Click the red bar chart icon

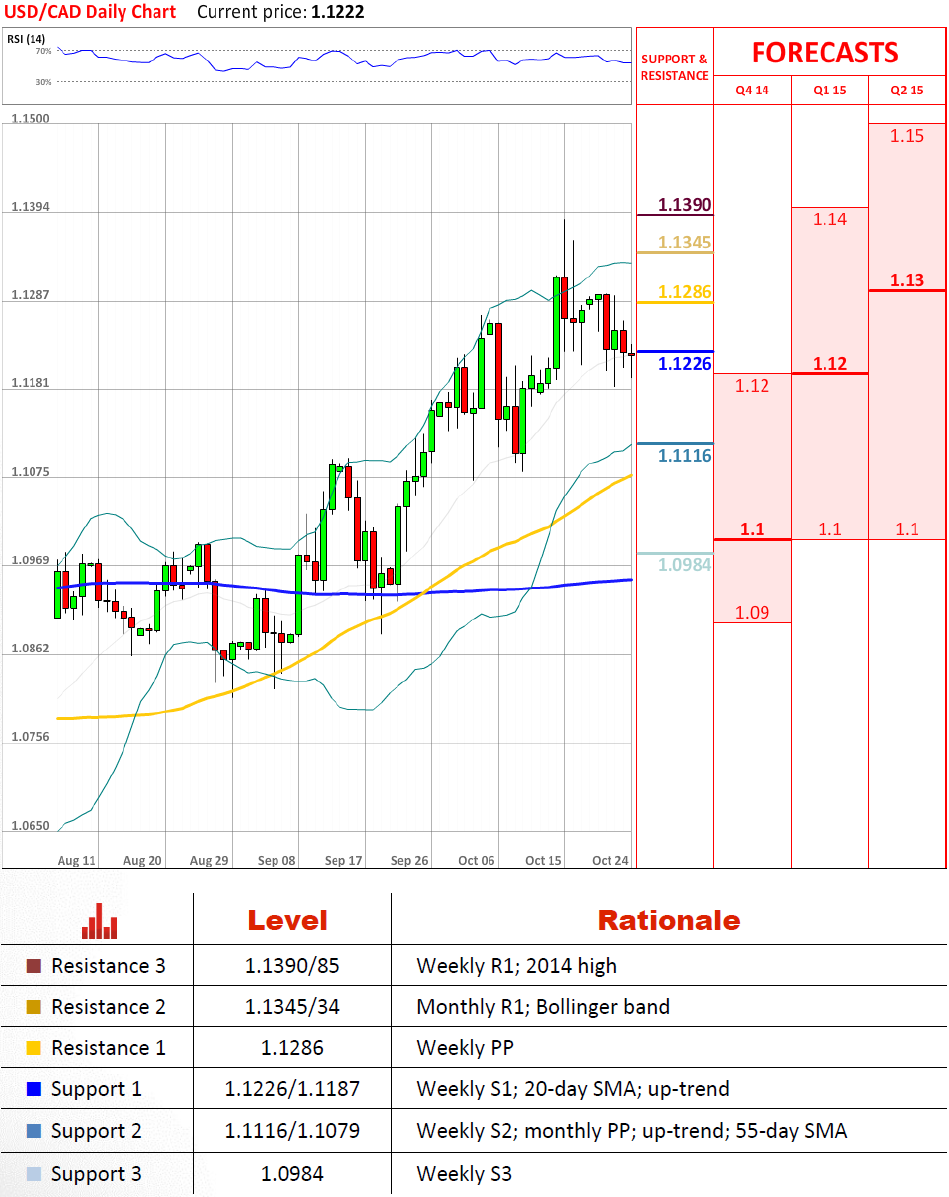pyautogui.click(x=99, y=921)
